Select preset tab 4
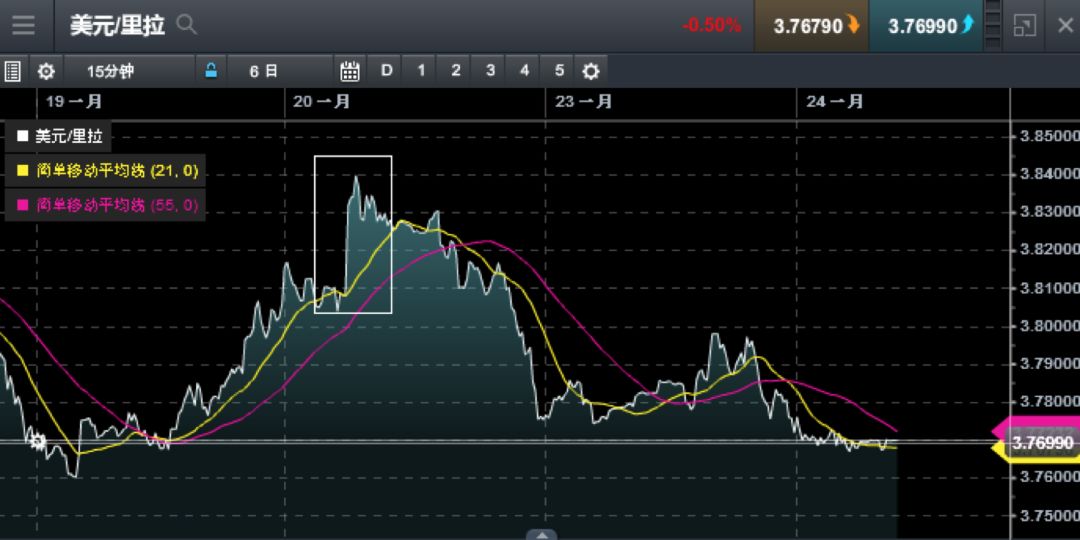This screenshot has width=1080, height=540. pyautogui.click(x=524, y=70)
